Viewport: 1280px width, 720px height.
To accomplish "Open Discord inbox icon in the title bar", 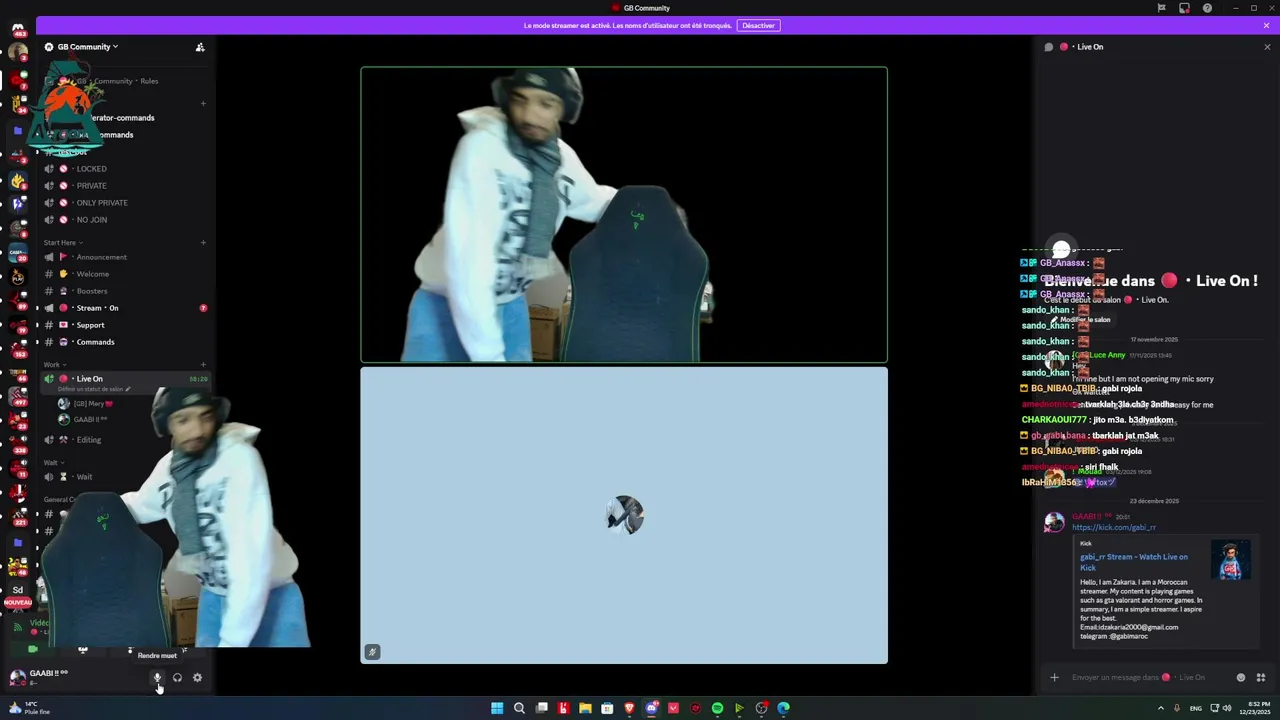I will [1184, 8].
